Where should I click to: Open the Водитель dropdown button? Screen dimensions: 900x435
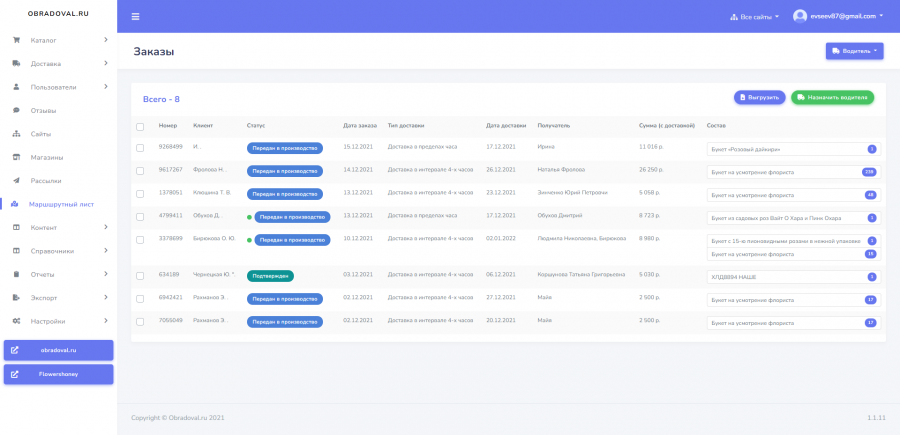[x=855, y=51]
